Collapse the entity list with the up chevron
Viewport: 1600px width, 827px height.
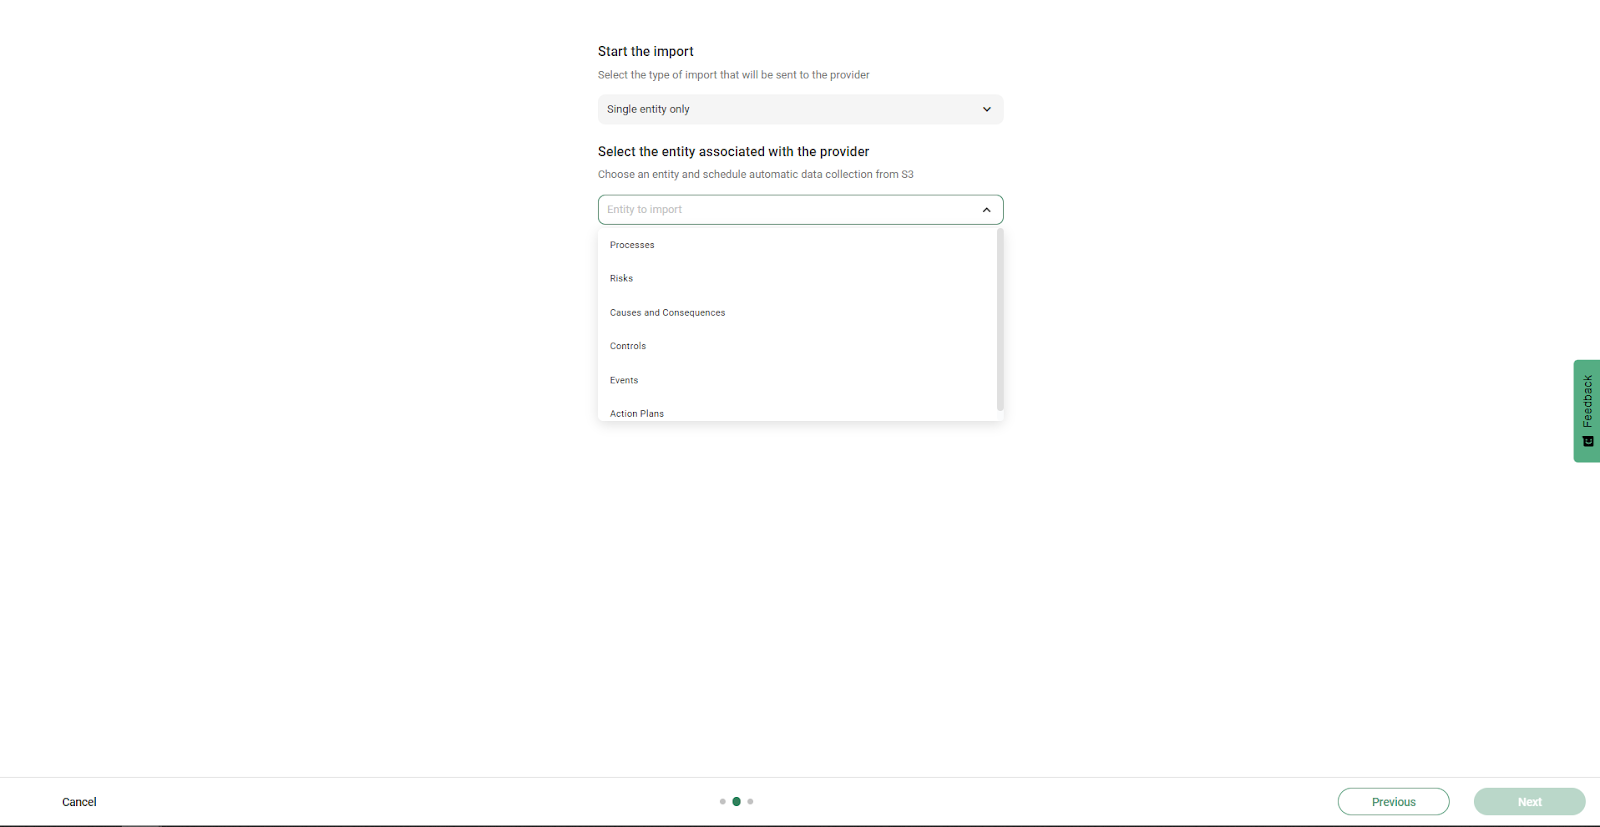986,210
